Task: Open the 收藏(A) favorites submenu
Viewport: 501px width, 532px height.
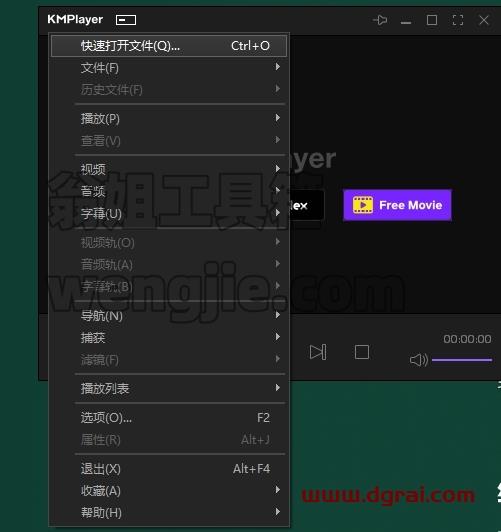Action: coord(169,491)
